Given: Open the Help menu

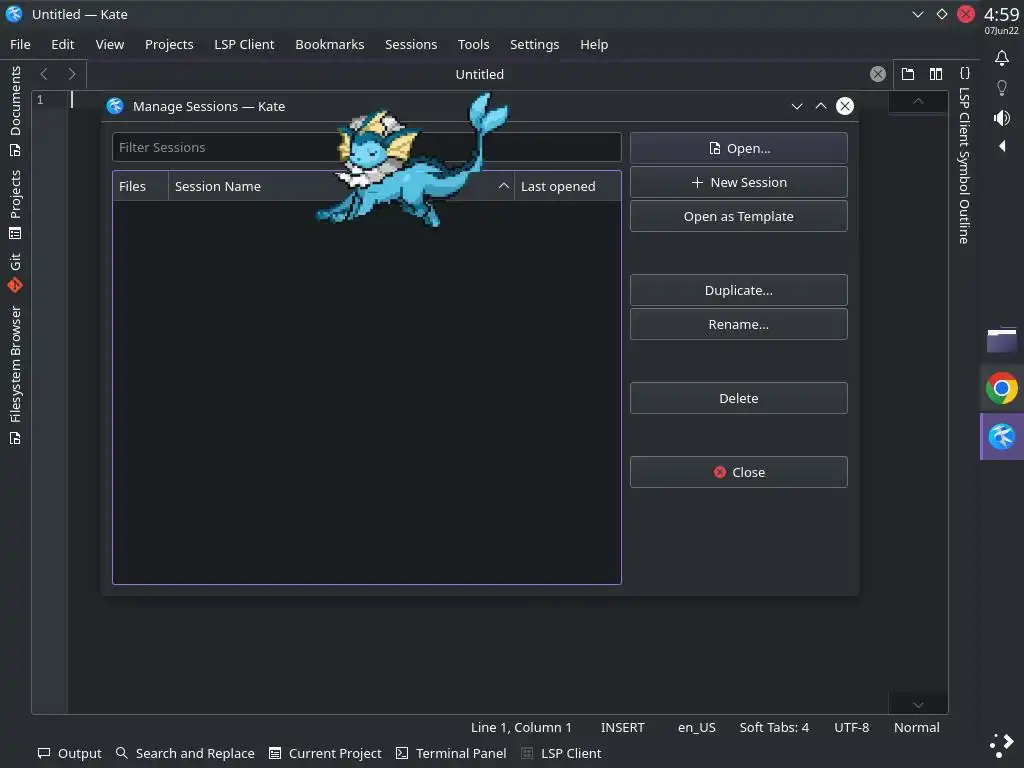Looking at the screenshot, I should [594, 44].
